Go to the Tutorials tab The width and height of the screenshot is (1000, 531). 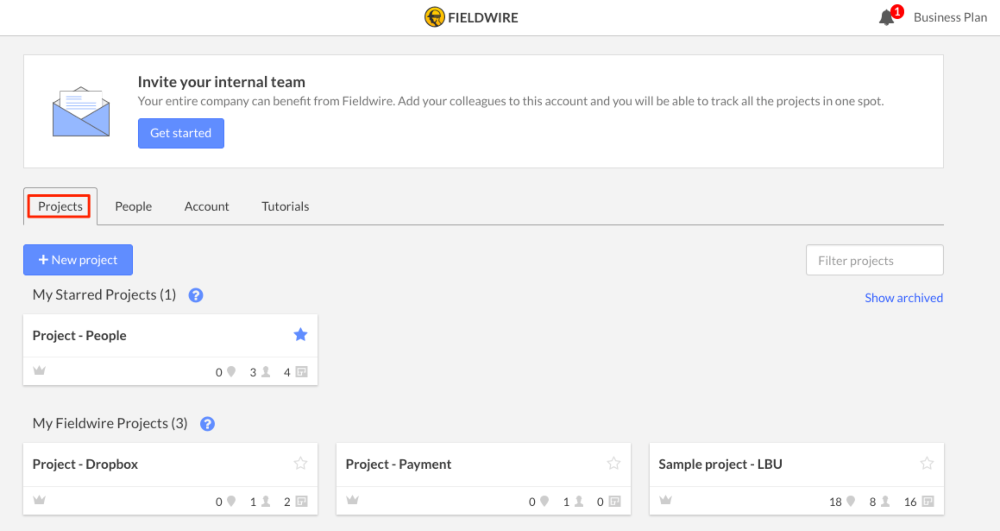click(x=285, y=207)
